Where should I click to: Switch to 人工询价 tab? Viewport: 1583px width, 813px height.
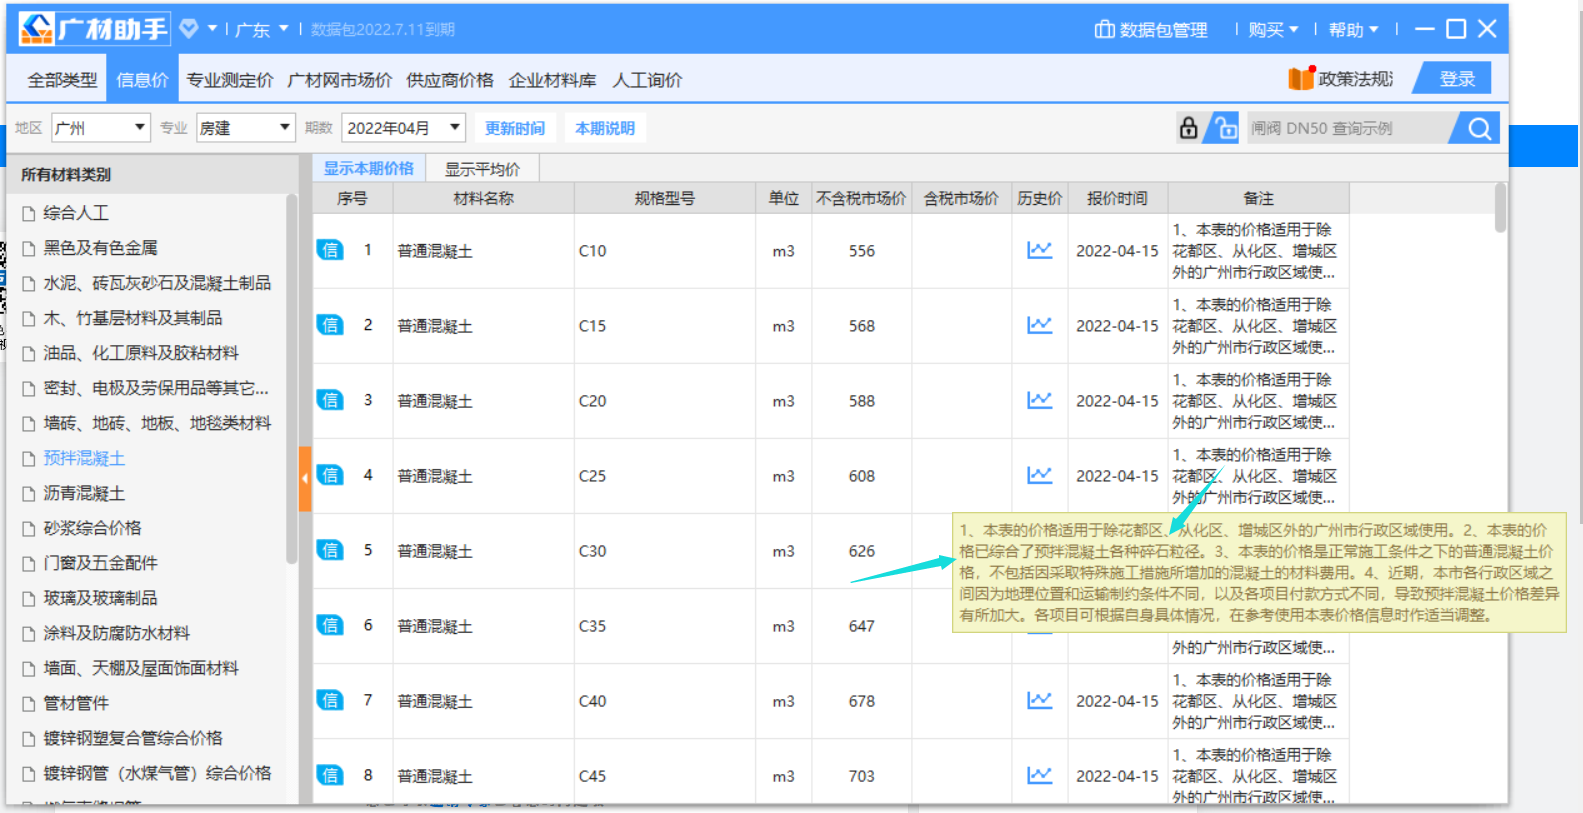coord(647,80)
